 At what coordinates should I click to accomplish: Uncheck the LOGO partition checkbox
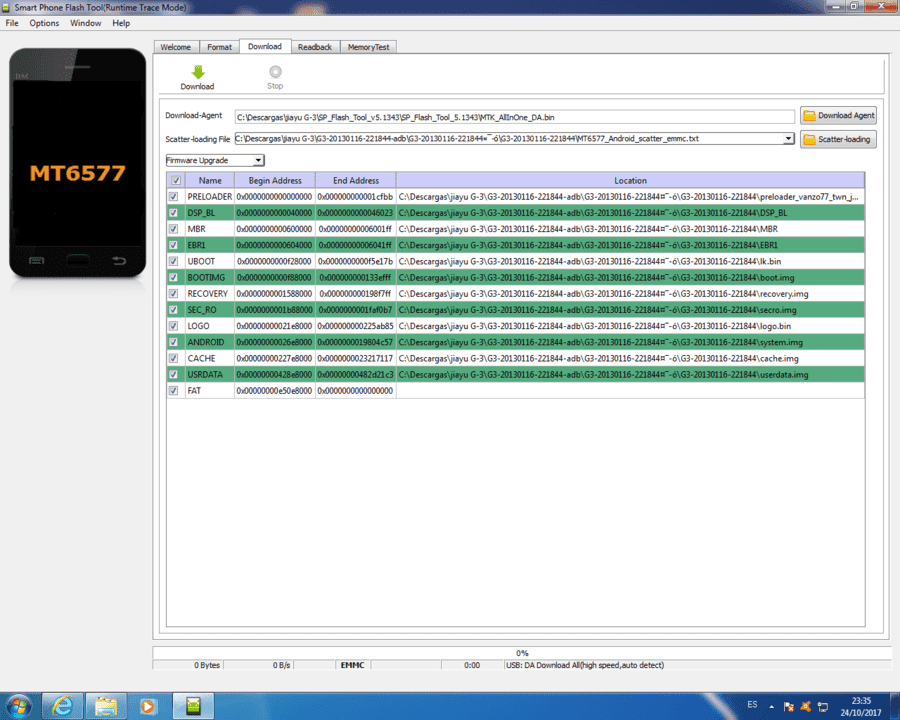(173, 326)
